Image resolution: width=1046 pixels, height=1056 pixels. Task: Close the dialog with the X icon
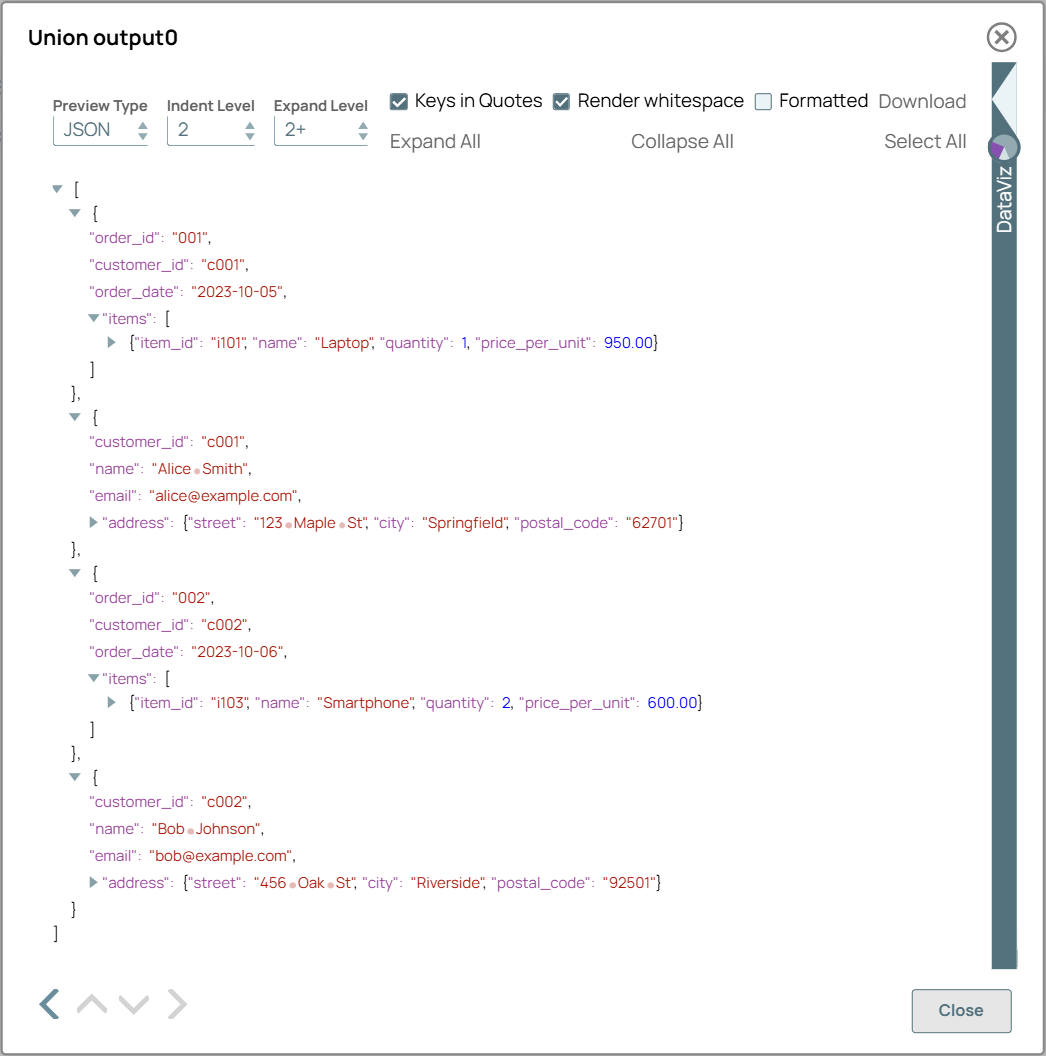1001,38
